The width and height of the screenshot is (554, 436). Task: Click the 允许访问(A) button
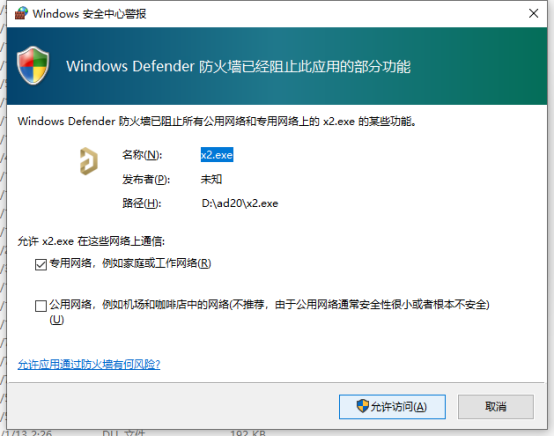392,407
